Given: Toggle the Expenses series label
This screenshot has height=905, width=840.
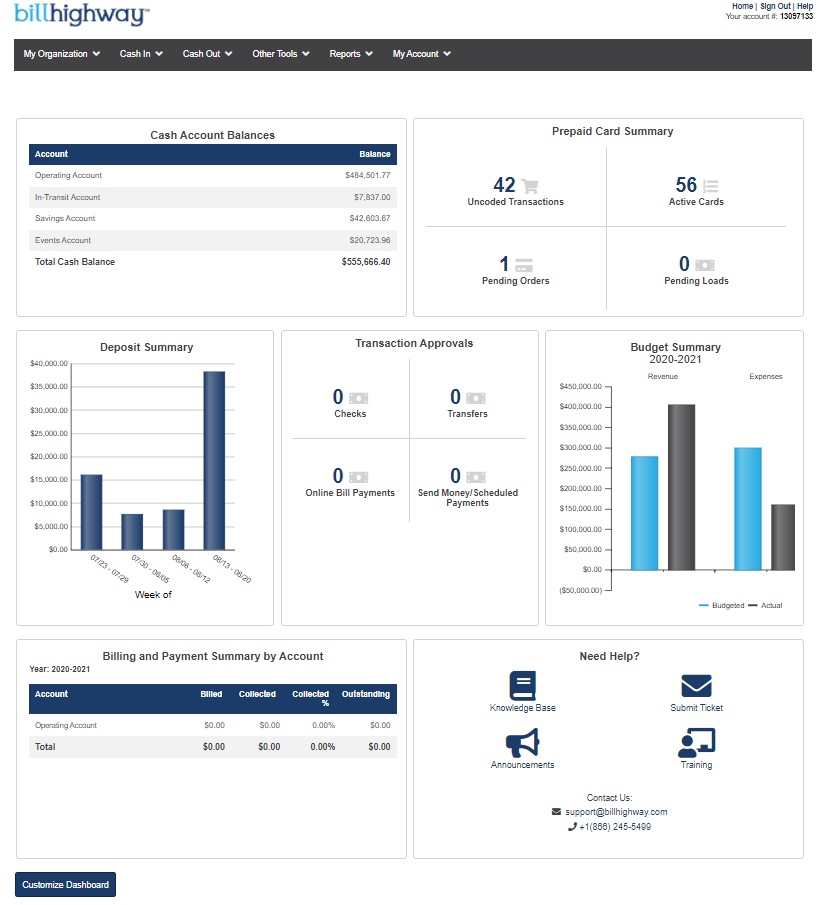Looking at the screenshot, I should (766, 376).
